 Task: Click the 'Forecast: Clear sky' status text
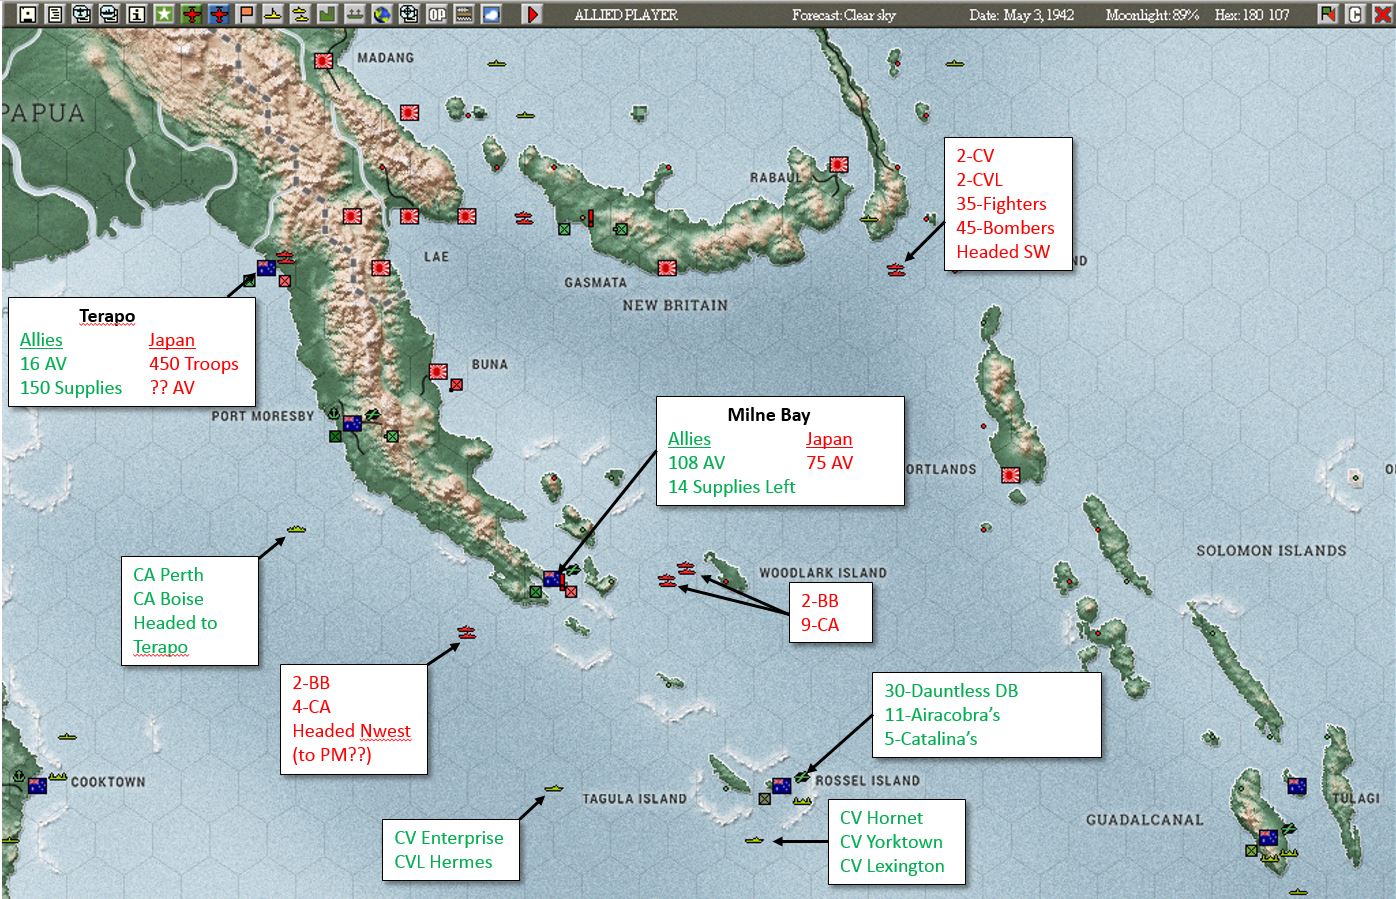tap(844, 15)
